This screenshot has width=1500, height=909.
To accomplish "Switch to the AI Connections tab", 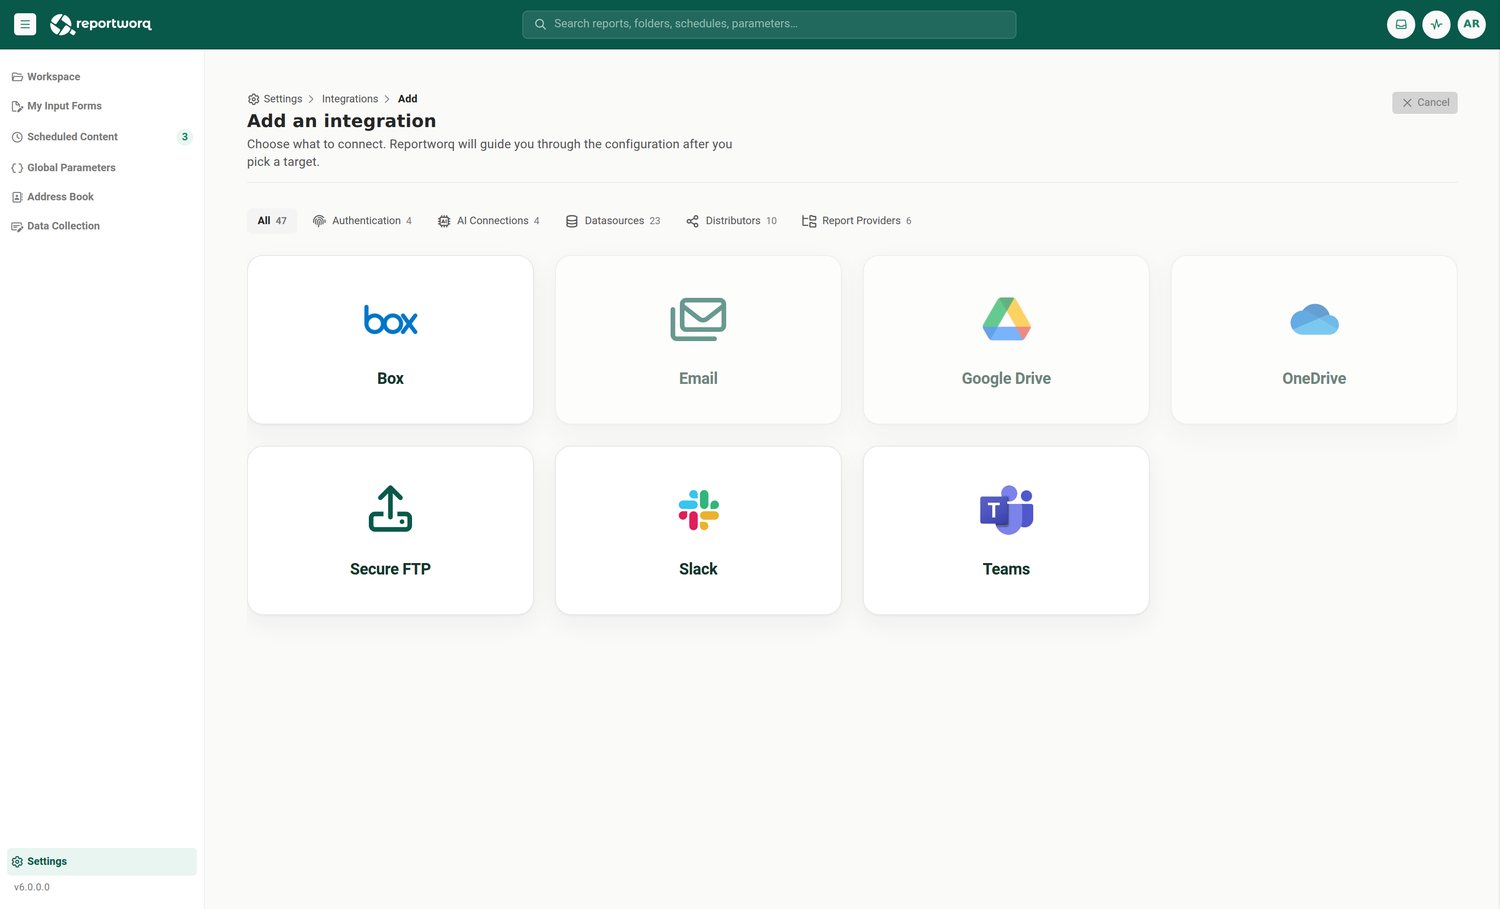I will [488, 221].
